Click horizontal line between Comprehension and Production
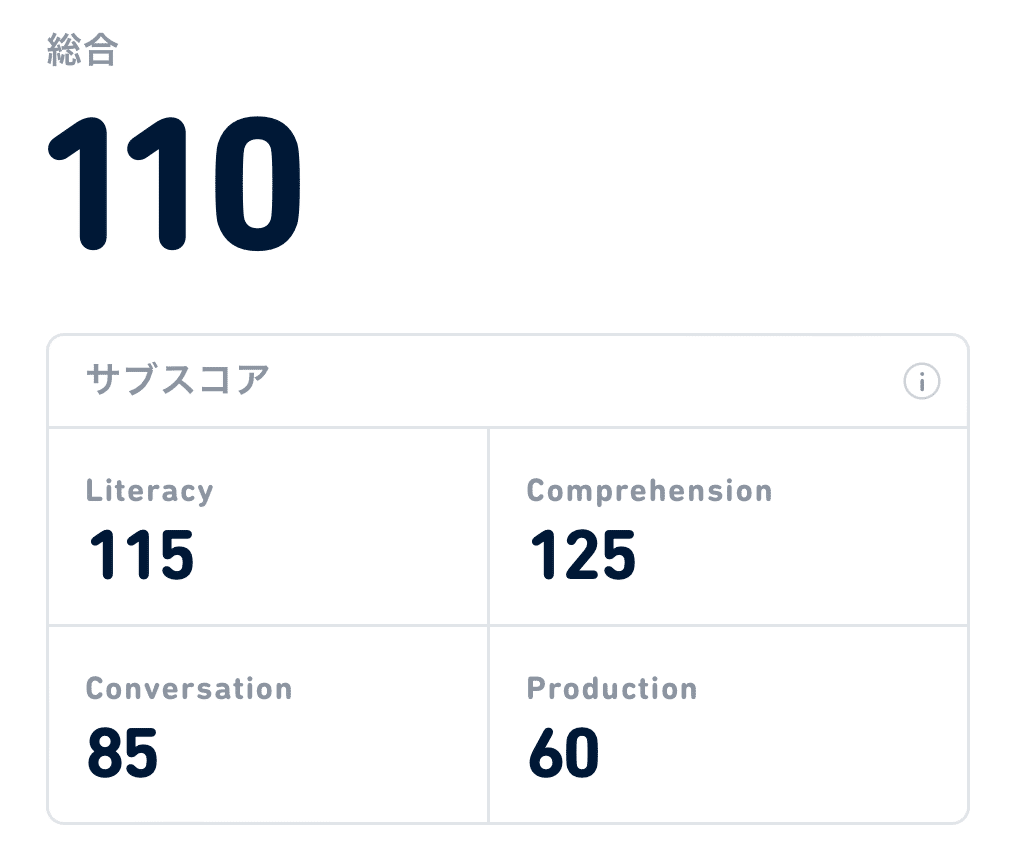Viewport: 1020px width, 863px height. point(728,626)
